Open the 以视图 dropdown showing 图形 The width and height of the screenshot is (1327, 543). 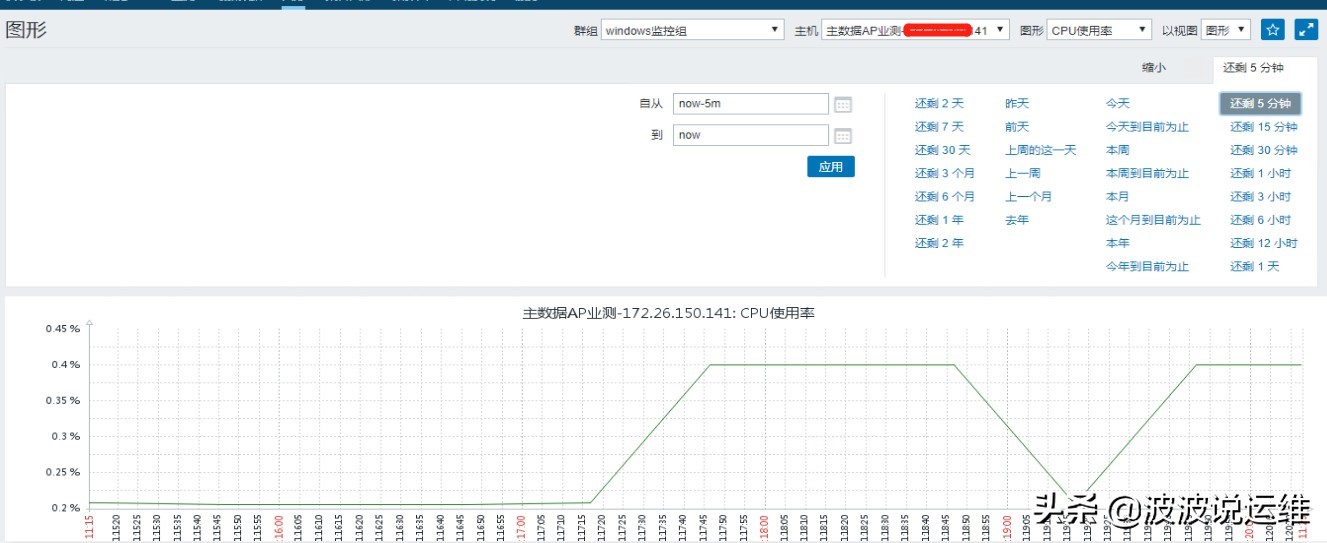point(1227,31)
